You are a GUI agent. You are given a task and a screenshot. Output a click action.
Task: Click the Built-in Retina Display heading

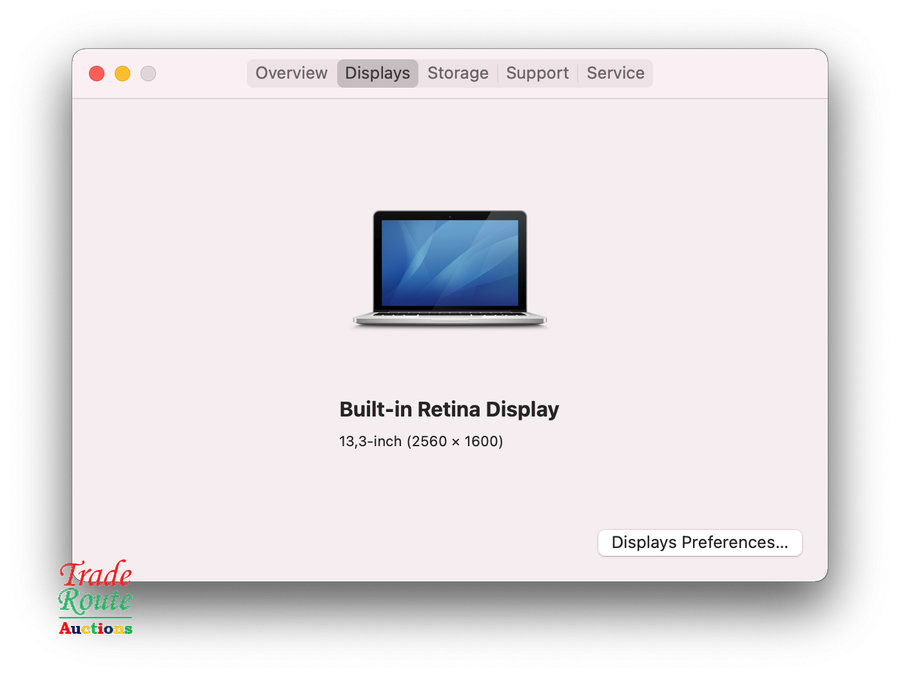coord(449,409)
